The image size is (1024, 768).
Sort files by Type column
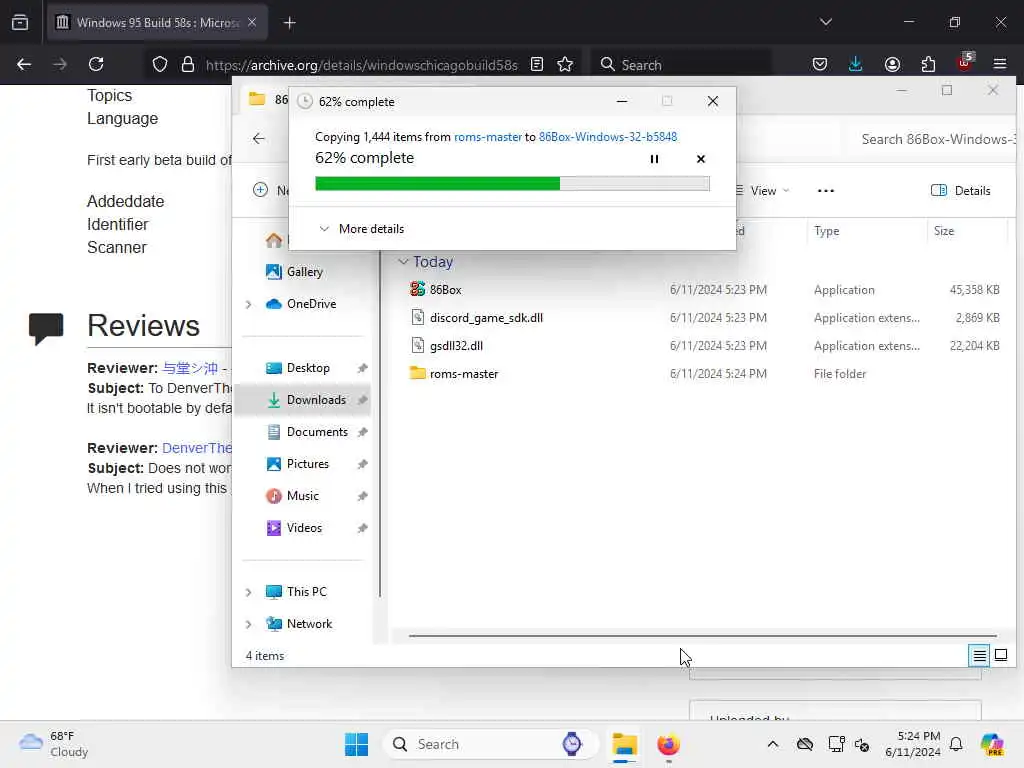(867, 231)
